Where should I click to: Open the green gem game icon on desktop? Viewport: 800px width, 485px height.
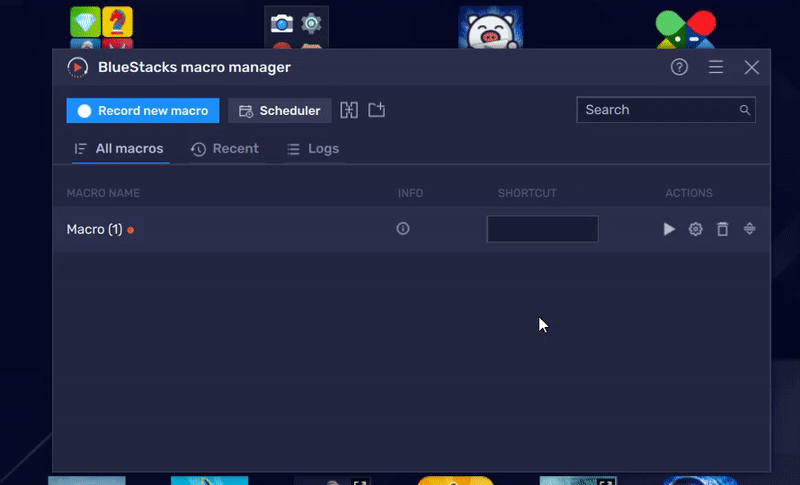point(85,21)
